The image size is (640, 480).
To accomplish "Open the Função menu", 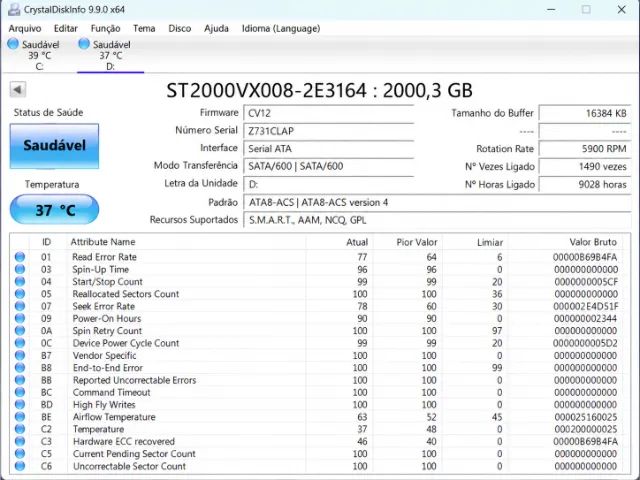I will (105, 29).
